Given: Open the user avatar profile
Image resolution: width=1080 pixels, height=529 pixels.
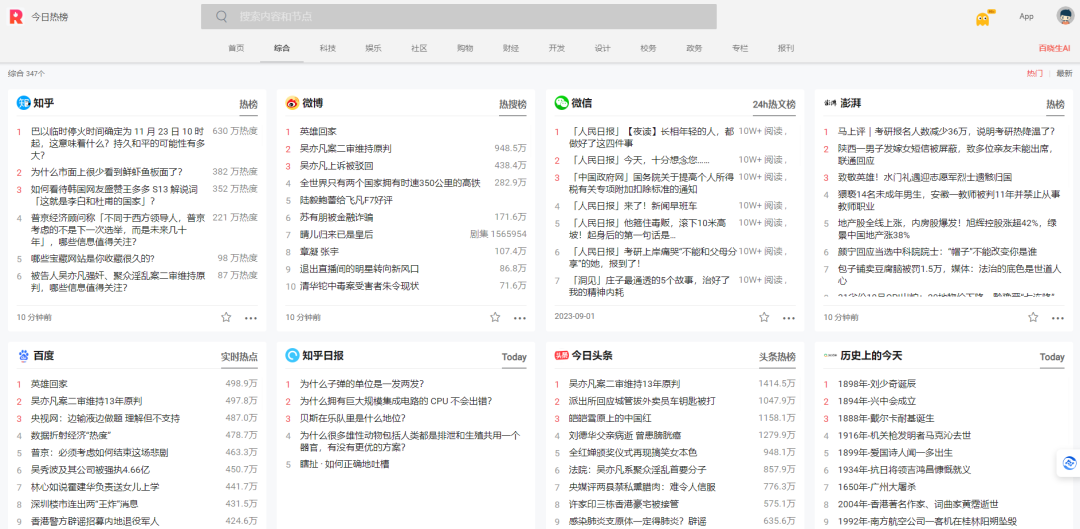Looking at the screenshot, I should tap(1066, 16).
